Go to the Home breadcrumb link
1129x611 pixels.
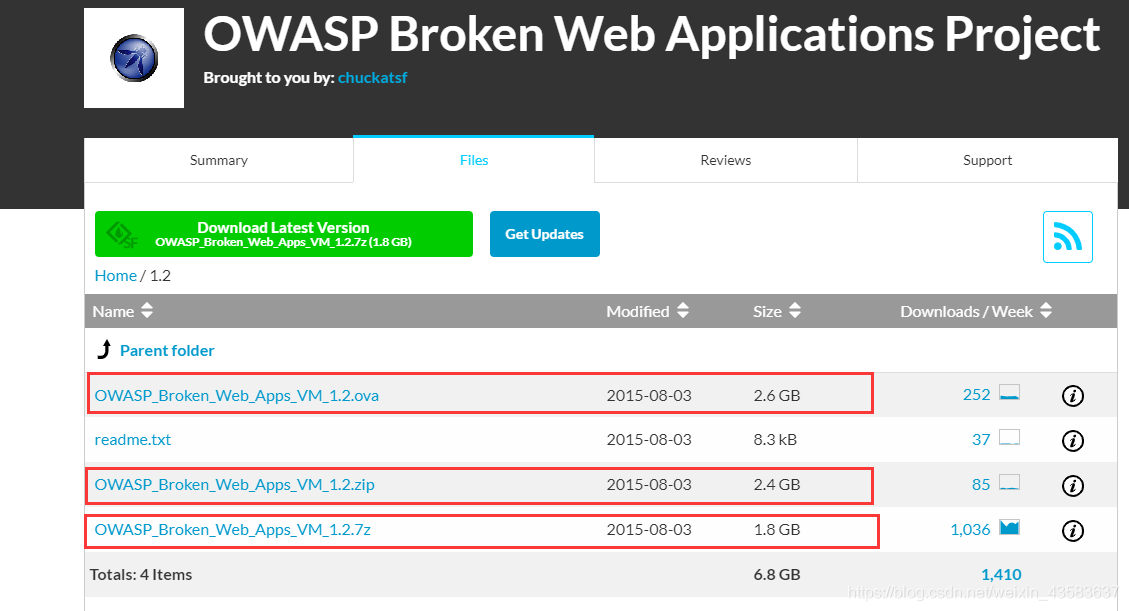[115, 276]
